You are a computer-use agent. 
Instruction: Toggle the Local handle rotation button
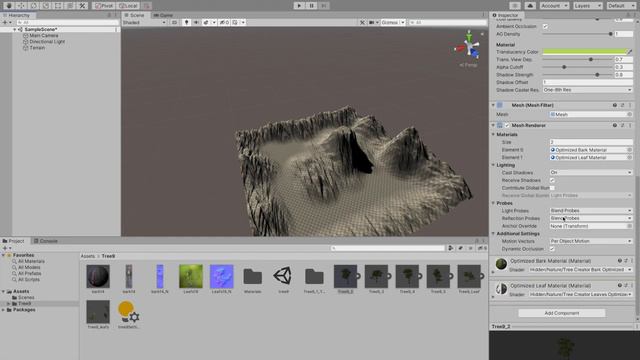tap(128, 6)
